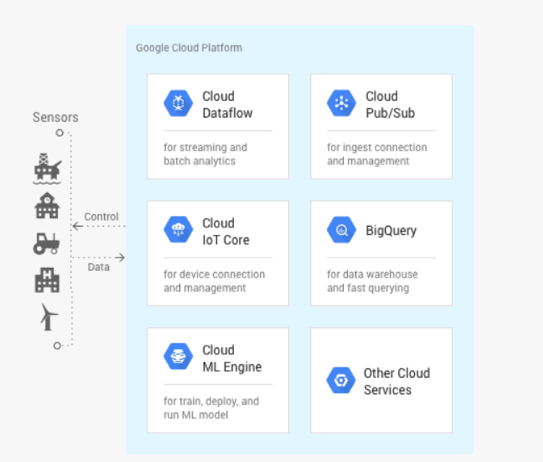
Task: Select the schoolhouse sensor icon
Action: 47,205
